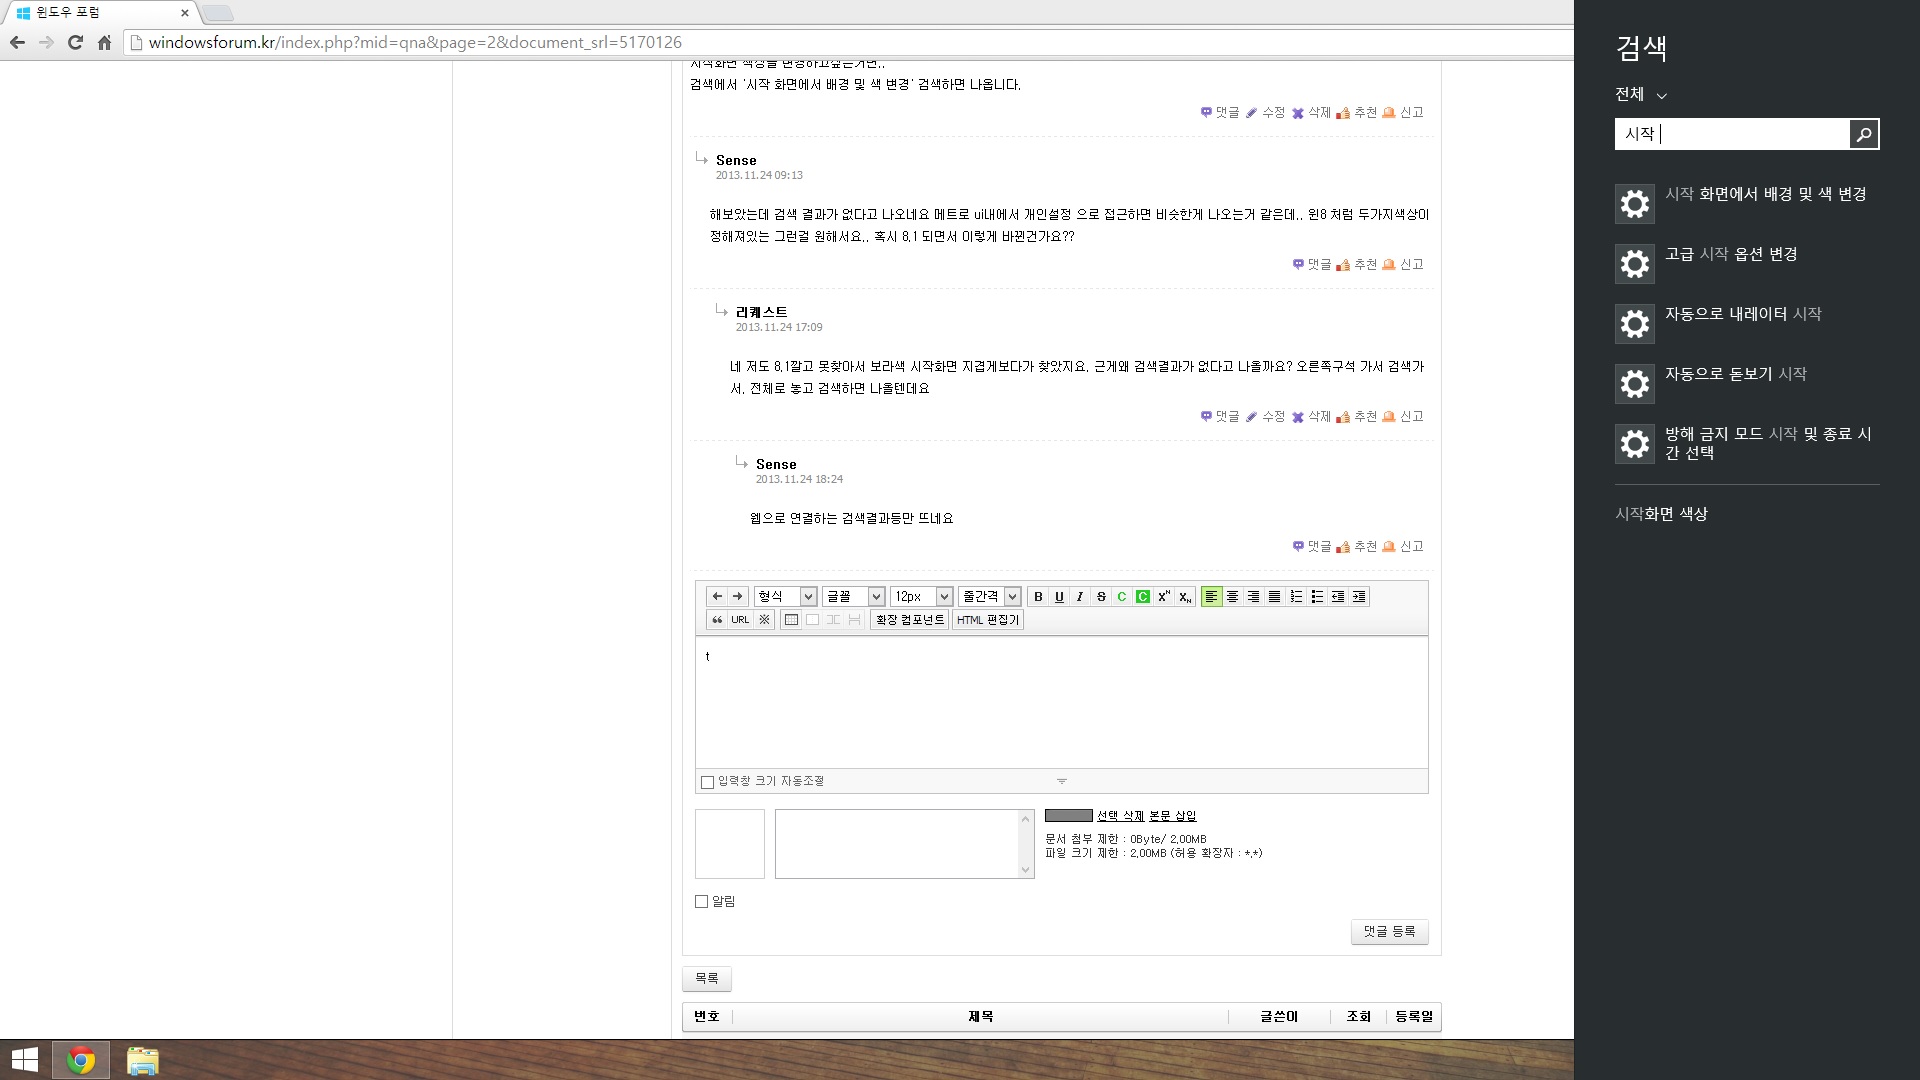Click 본문 삽입 attachment link

click(x=1172, y=816)
